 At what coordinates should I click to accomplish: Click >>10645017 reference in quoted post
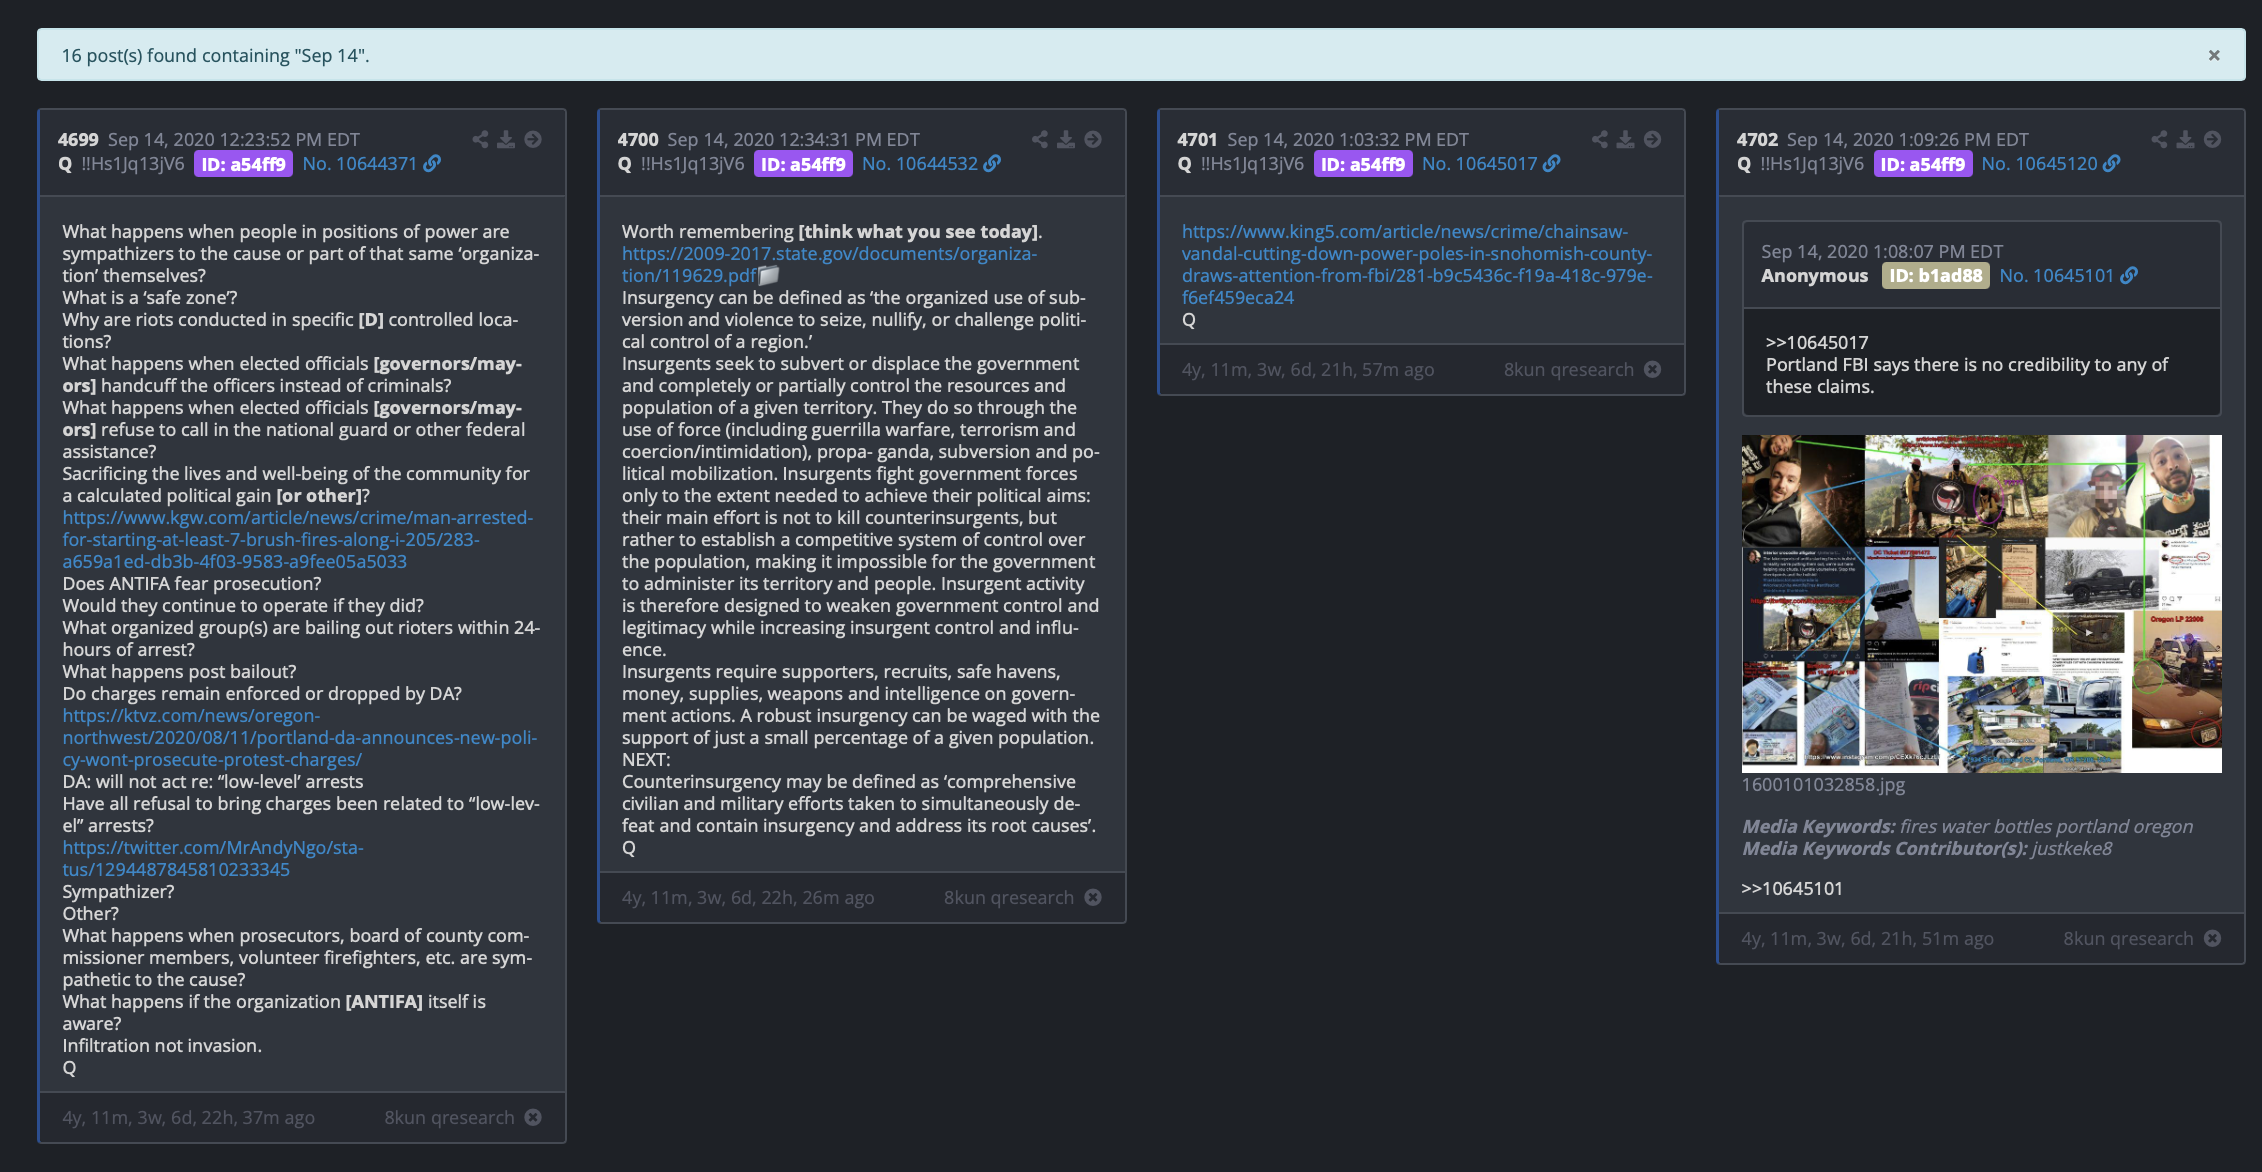point(1816,343)
